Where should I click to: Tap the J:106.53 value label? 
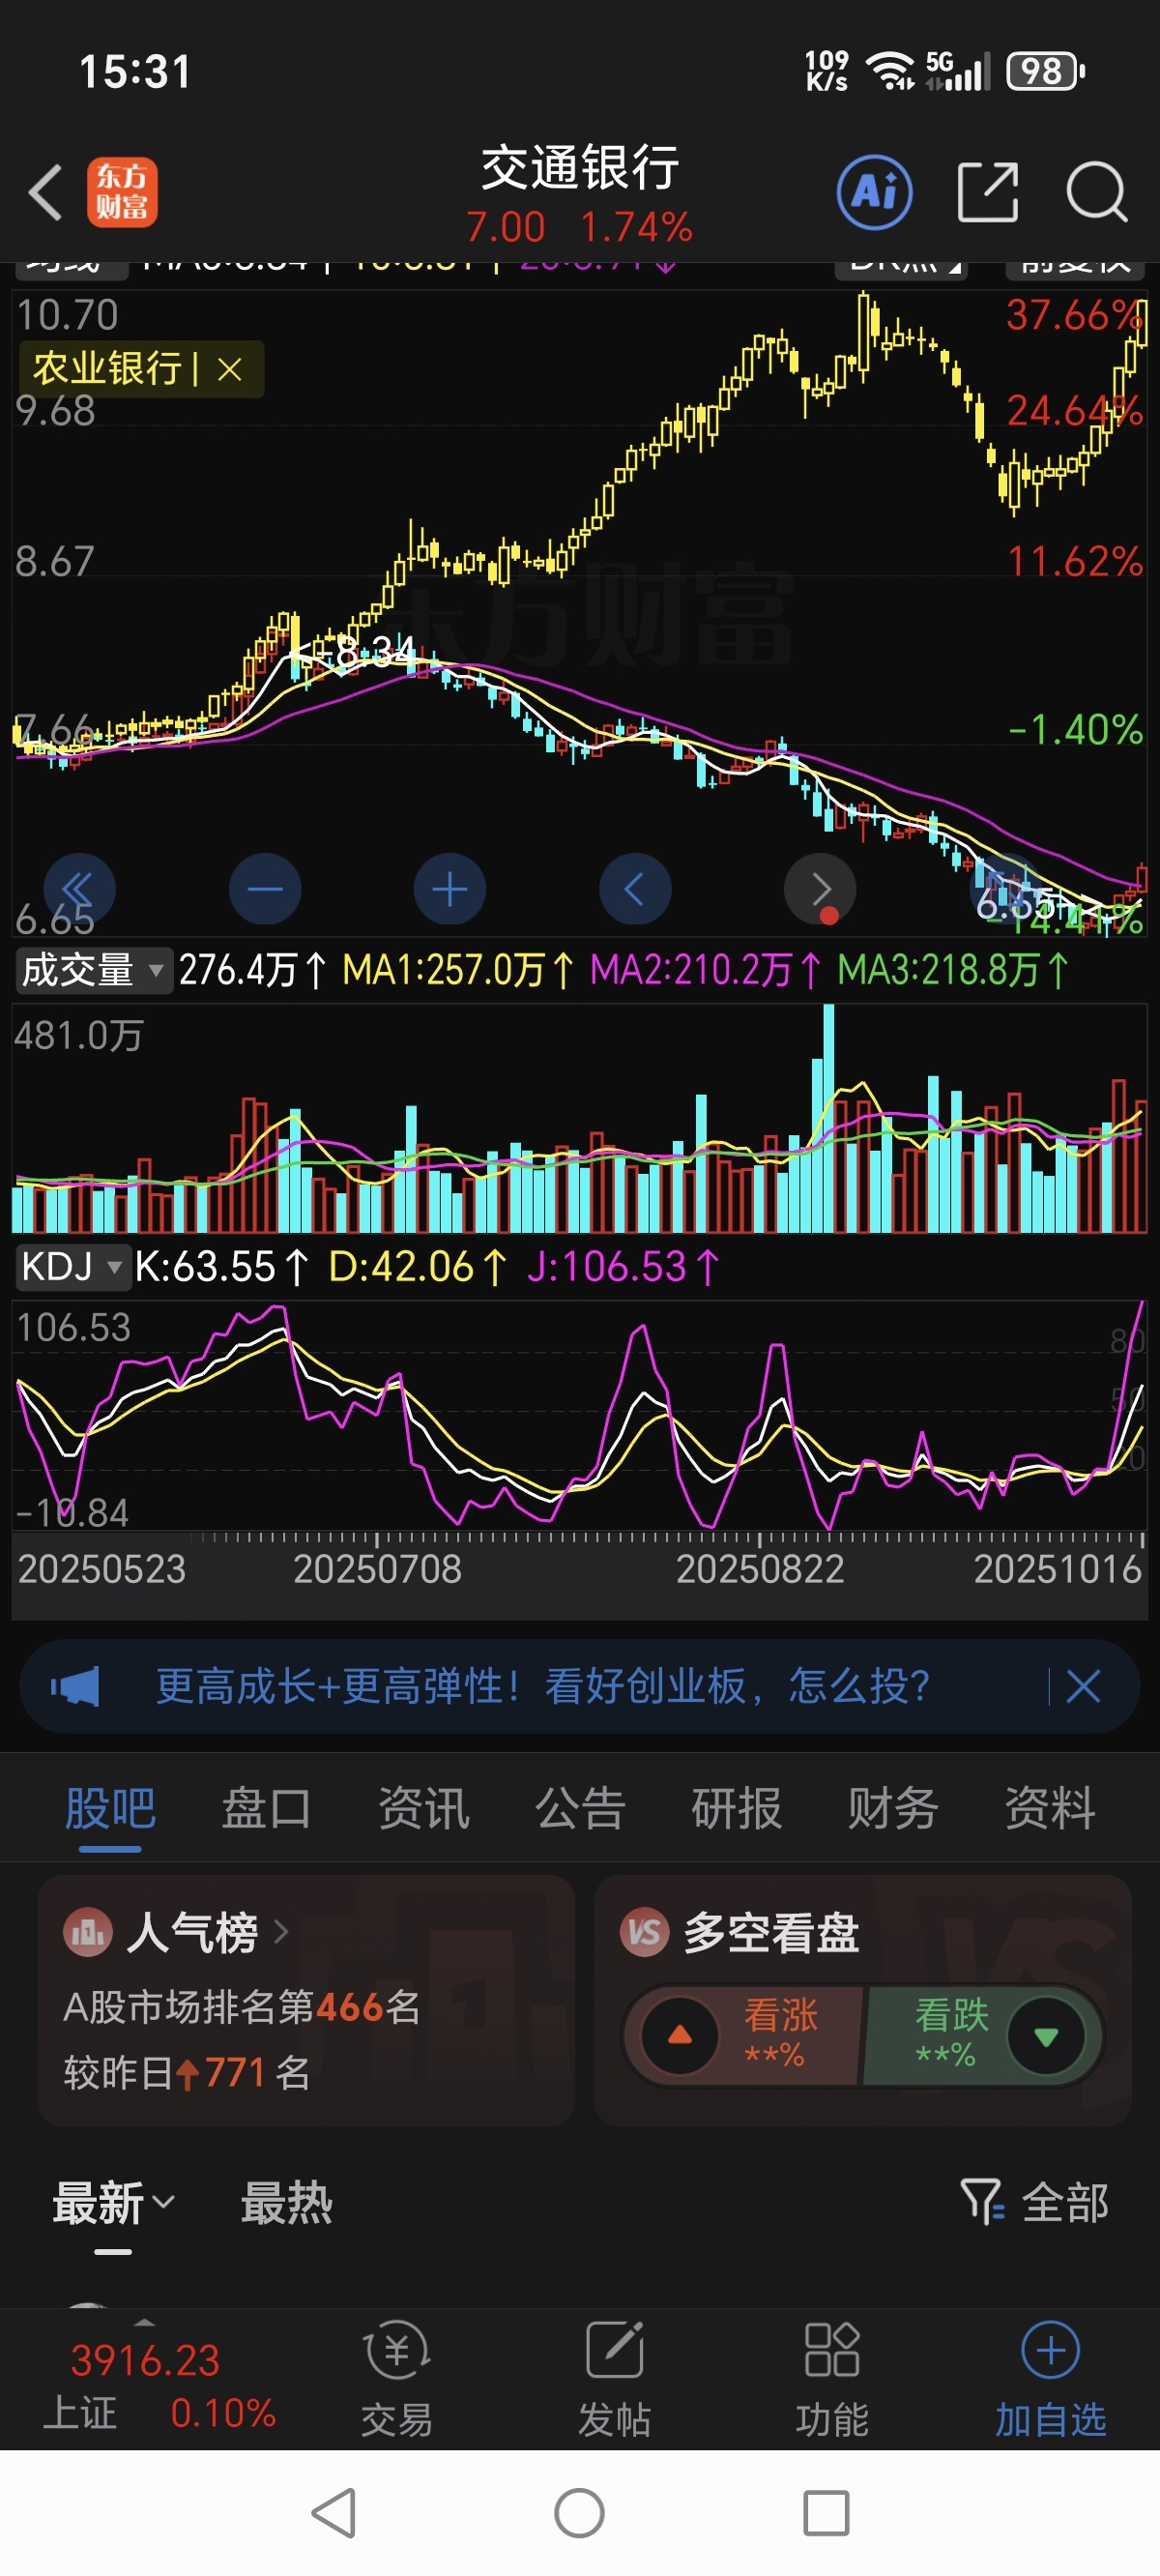pyautogui.click(x=622, y=1266)
